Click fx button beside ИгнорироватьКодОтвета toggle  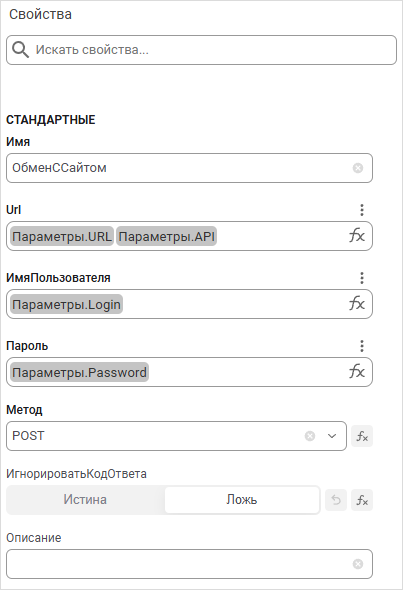362,500
